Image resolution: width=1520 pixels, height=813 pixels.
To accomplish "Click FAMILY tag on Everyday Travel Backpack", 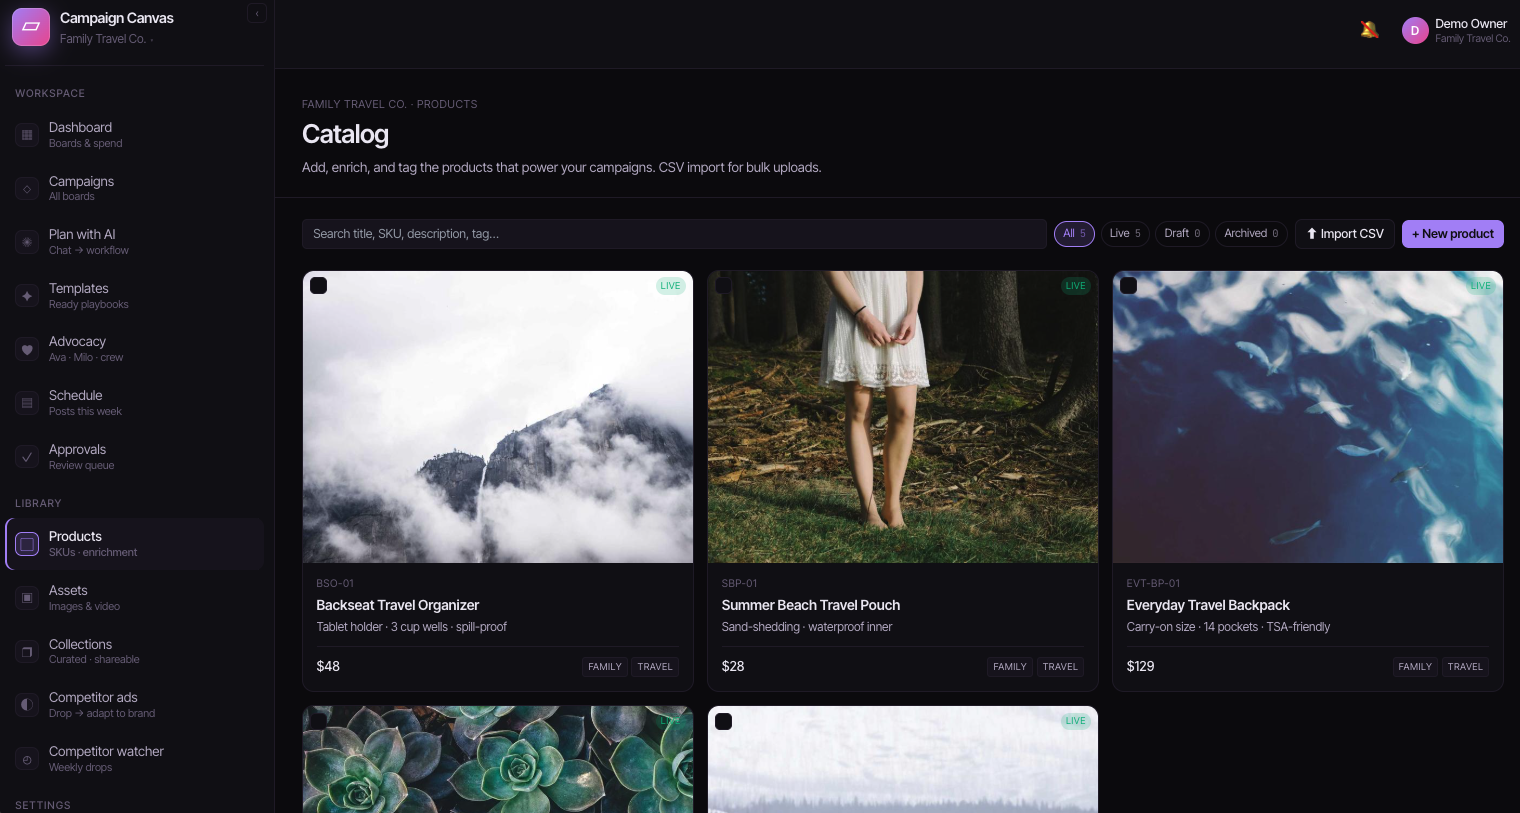I will 1415,667.
